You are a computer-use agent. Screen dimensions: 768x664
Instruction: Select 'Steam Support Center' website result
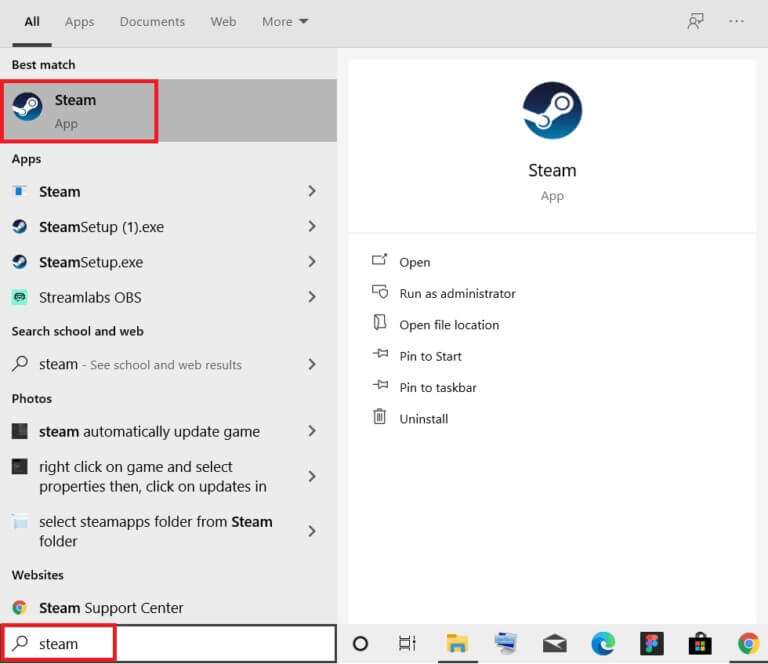pos(111,608)
